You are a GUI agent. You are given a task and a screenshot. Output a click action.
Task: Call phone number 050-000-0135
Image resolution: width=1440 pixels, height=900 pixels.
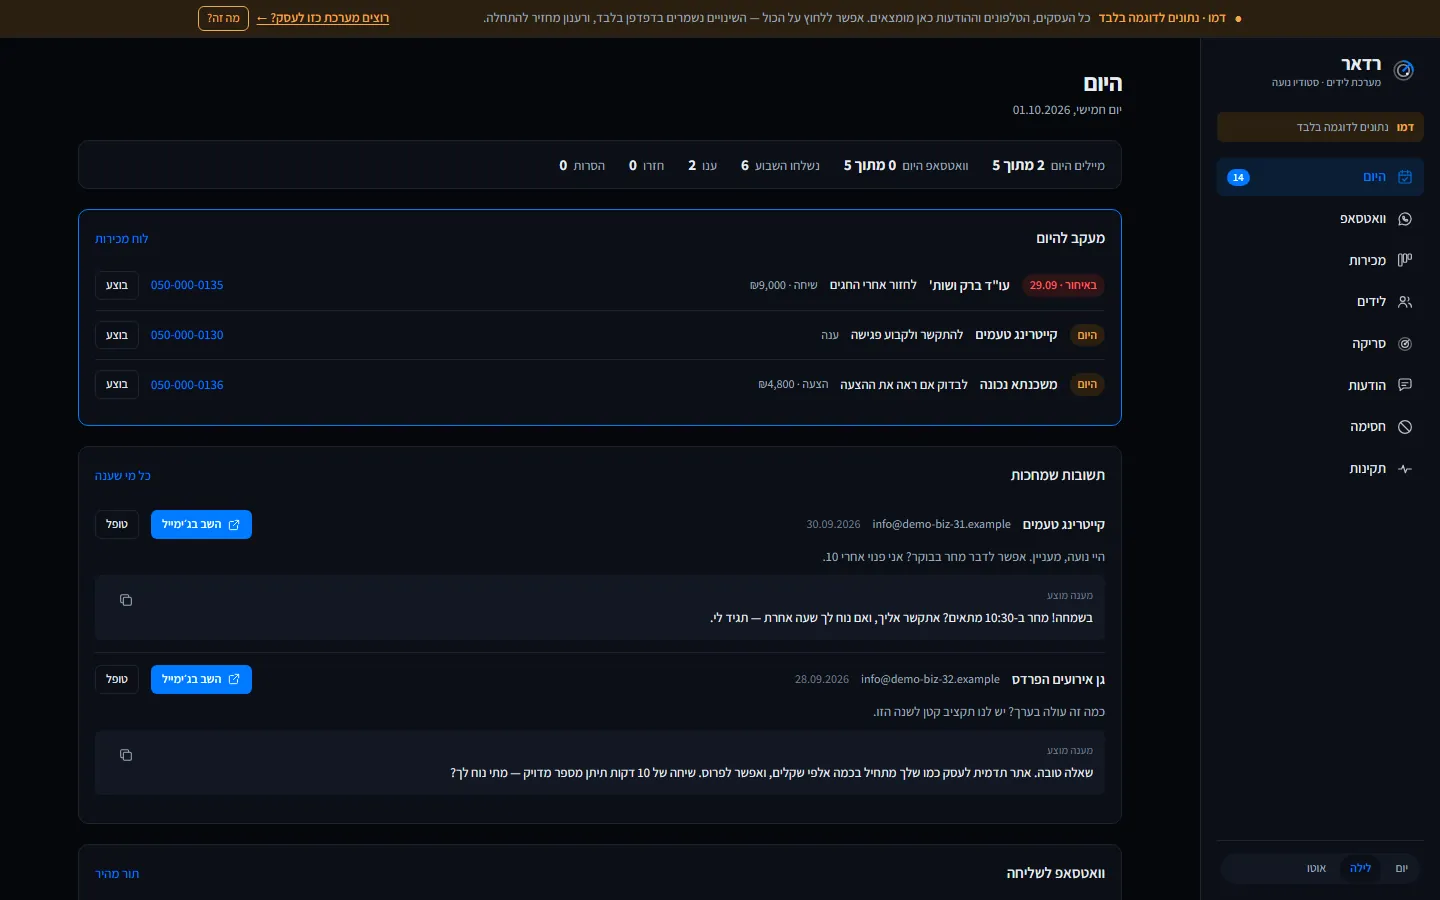187,285
